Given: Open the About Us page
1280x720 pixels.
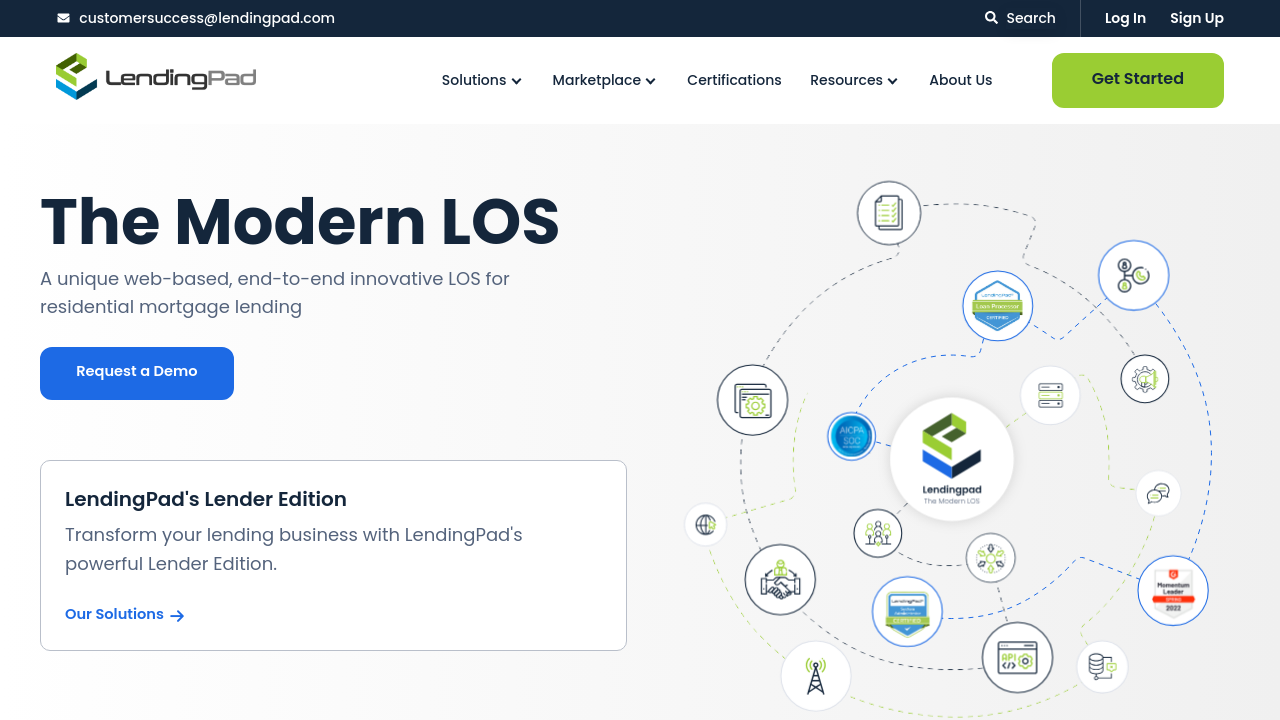Looking at the screenshot, I should point(960,80).
